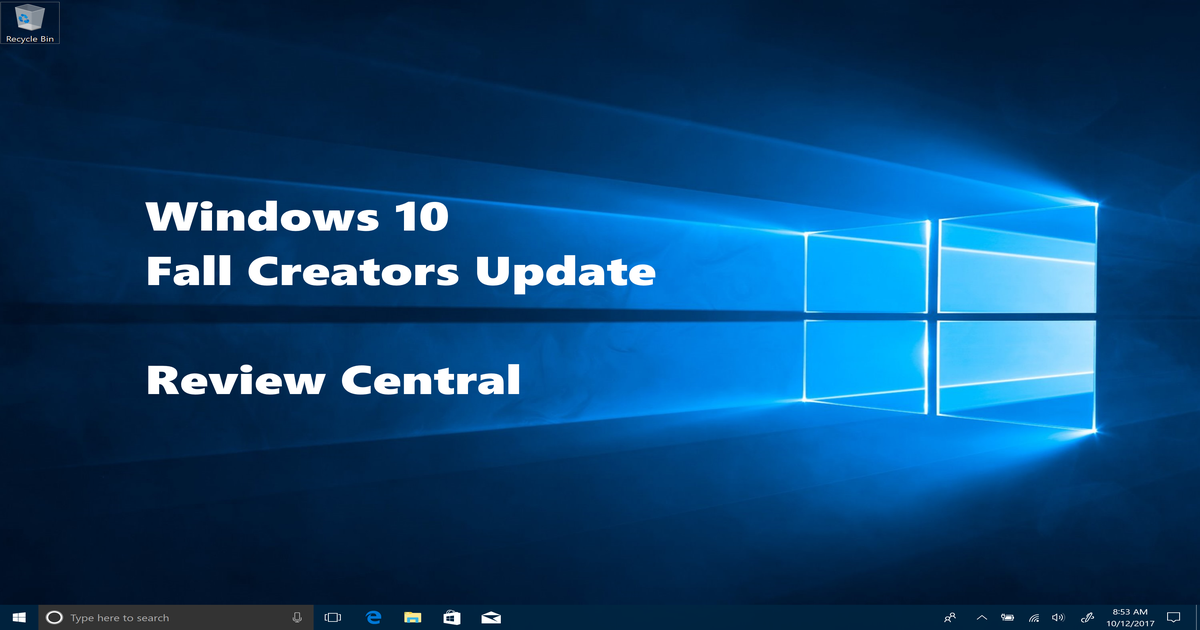1200x630 pixels.
Task: Open the Mail app from the taskbar
Action: (491, 617)
